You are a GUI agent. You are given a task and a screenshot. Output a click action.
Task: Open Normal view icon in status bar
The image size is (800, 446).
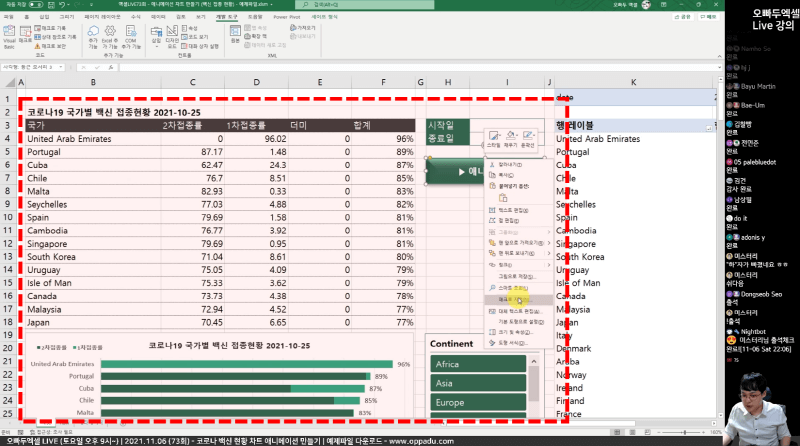coord(617,432)
